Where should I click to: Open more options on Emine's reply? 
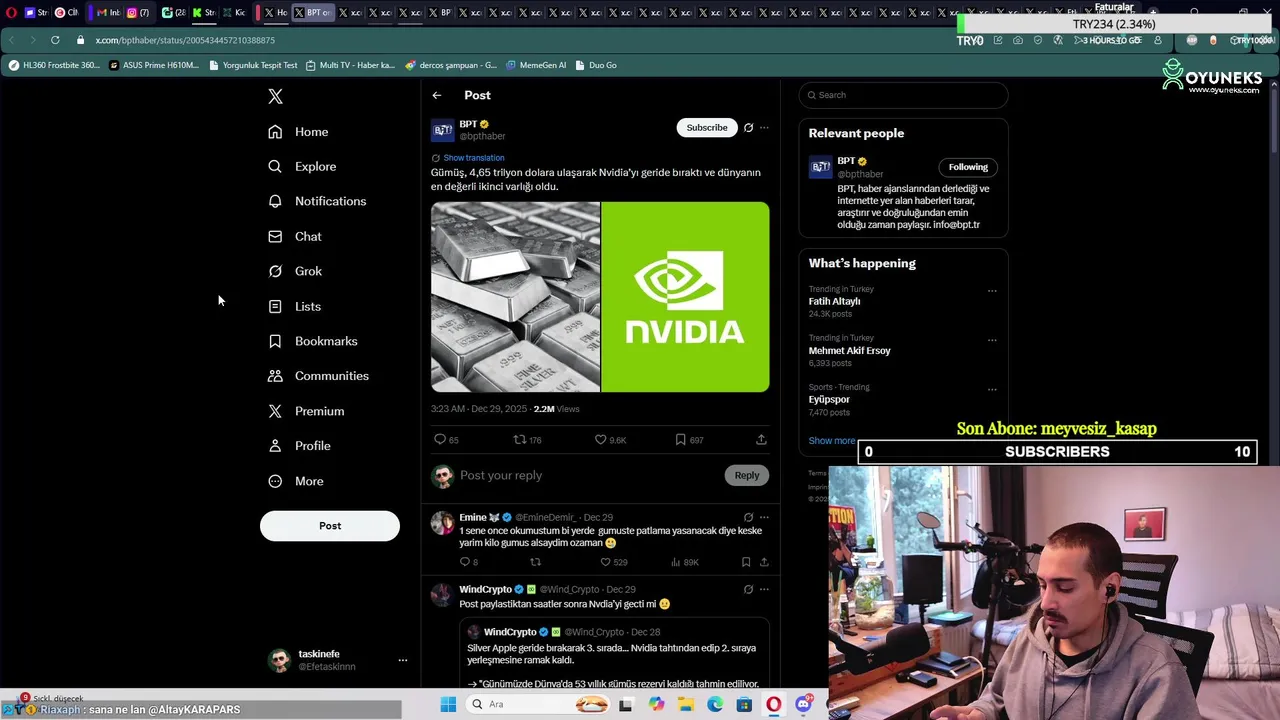click(x=764, y=518)
